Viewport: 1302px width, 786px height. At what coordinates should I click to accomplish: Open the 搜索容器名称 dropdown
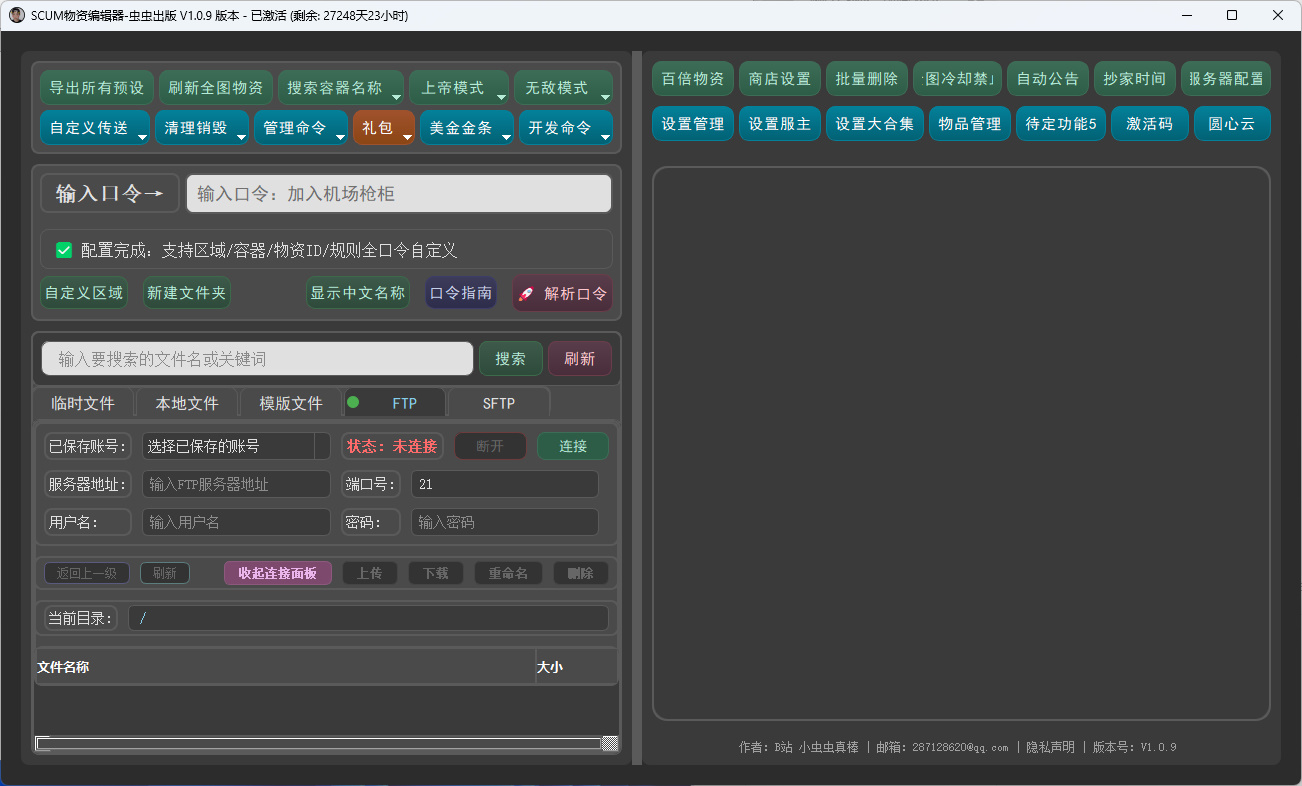(341, 88)
